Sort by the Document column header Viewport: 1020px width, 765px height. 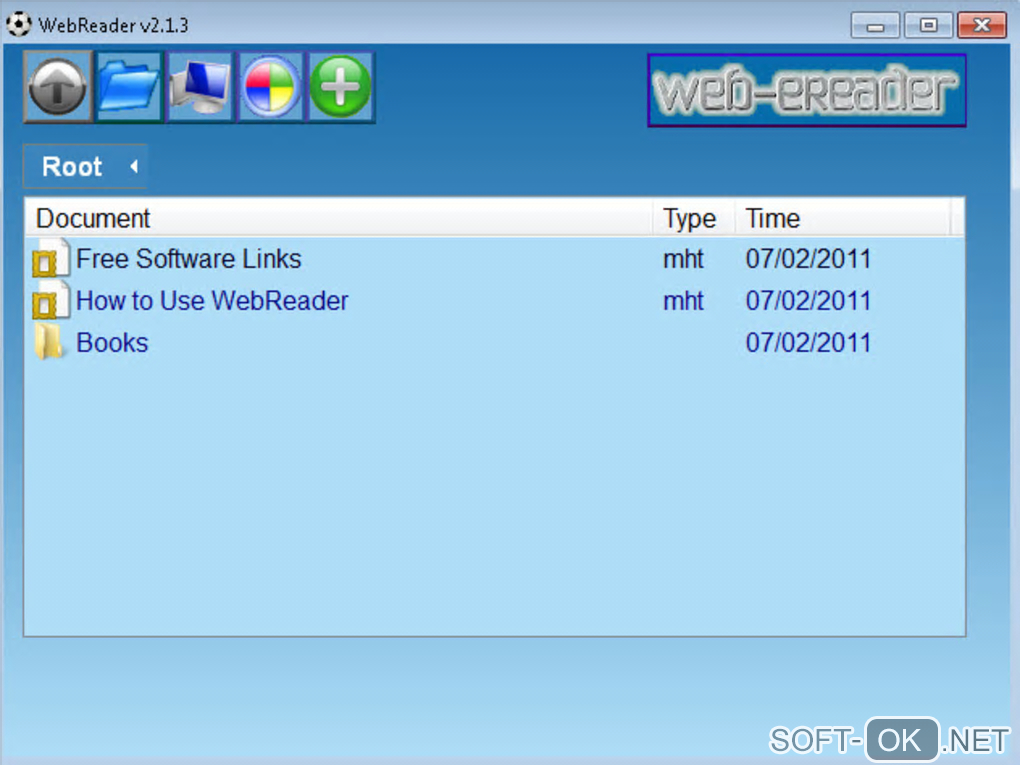point(338,218)
